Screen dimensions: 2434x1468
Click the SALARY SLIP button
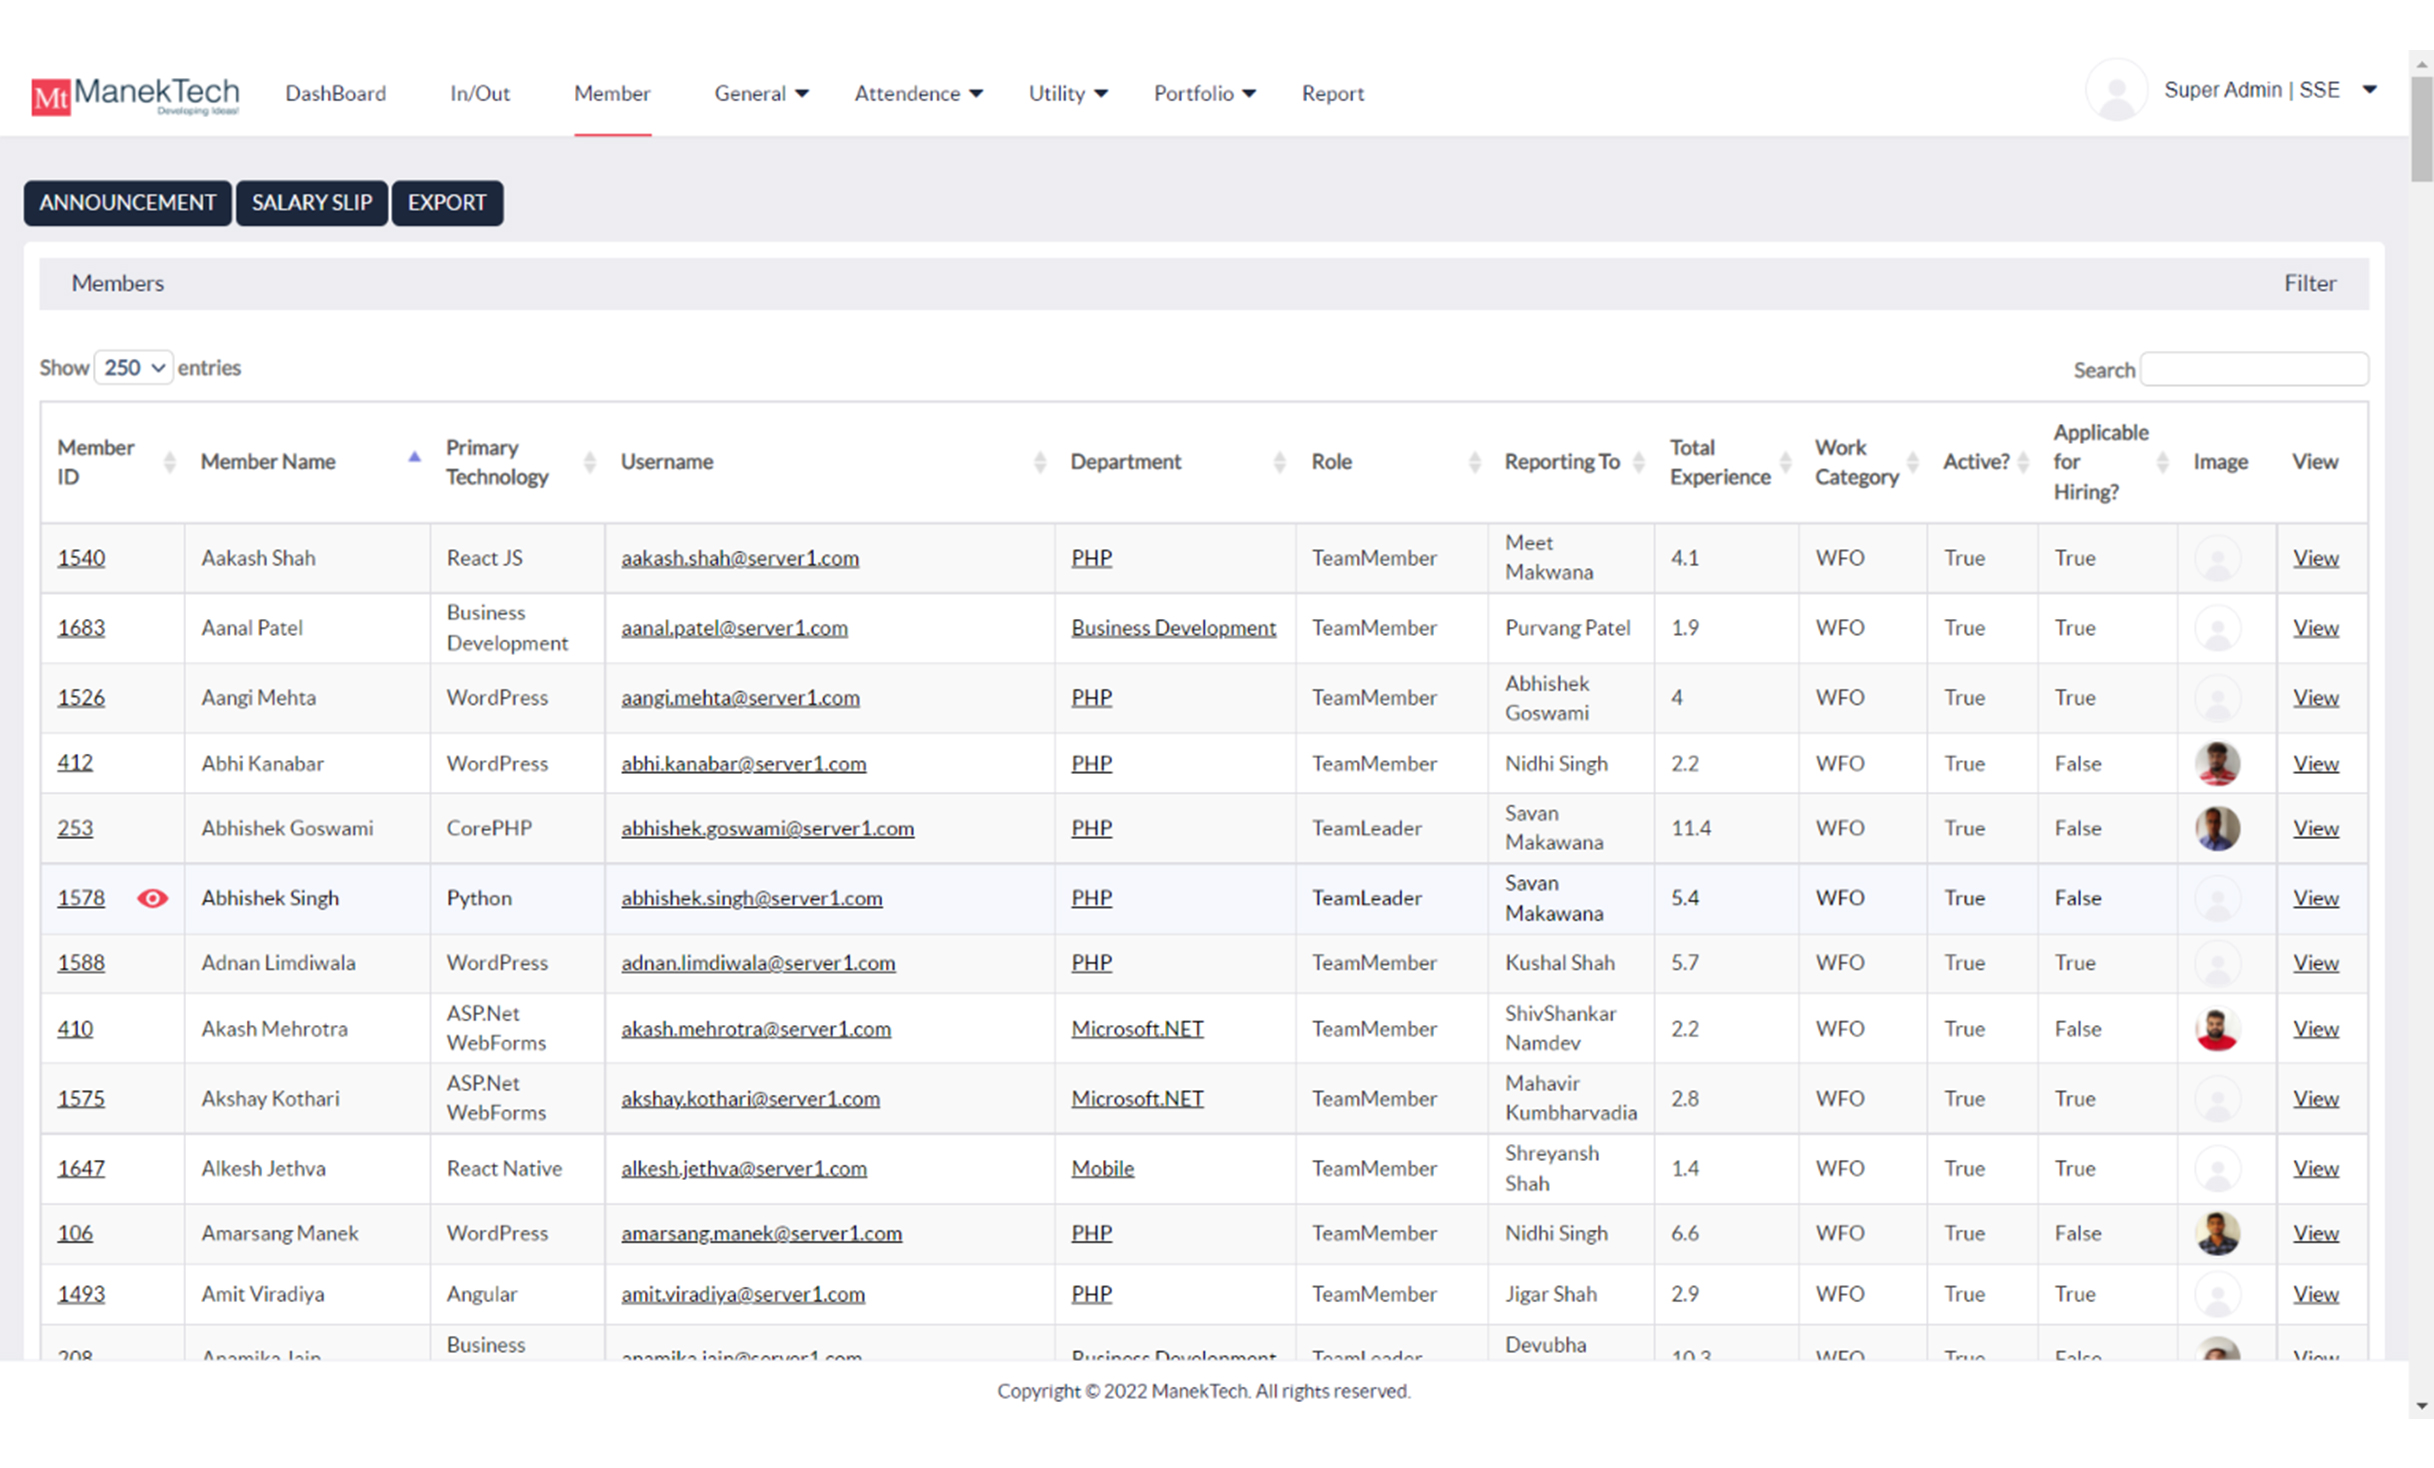point(311,203)
